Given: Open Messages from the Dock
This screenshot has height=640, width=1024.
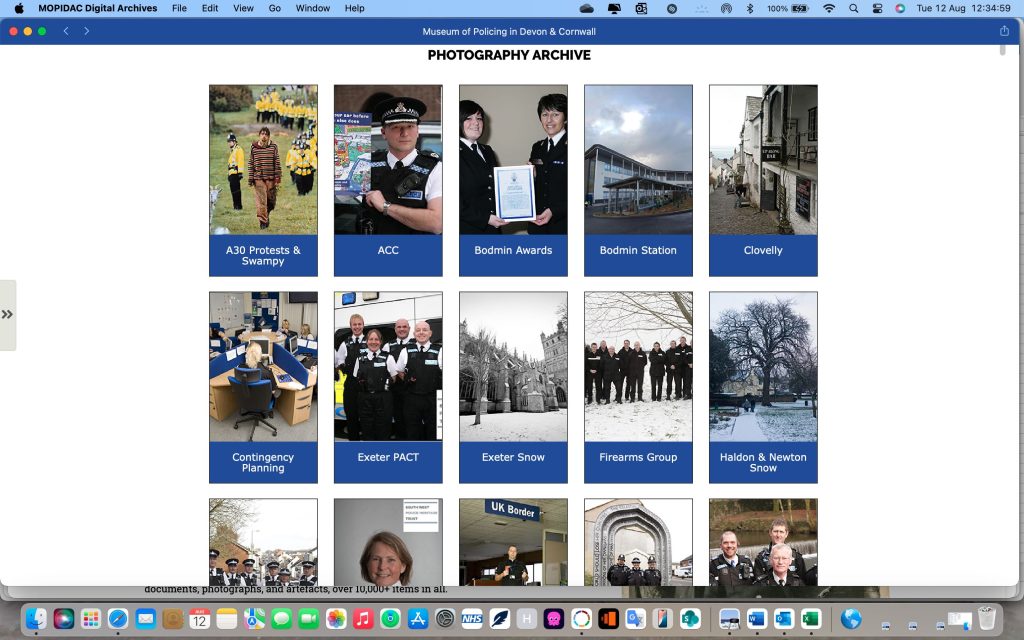Looking at the screenshot, I should tap(281, 618).
